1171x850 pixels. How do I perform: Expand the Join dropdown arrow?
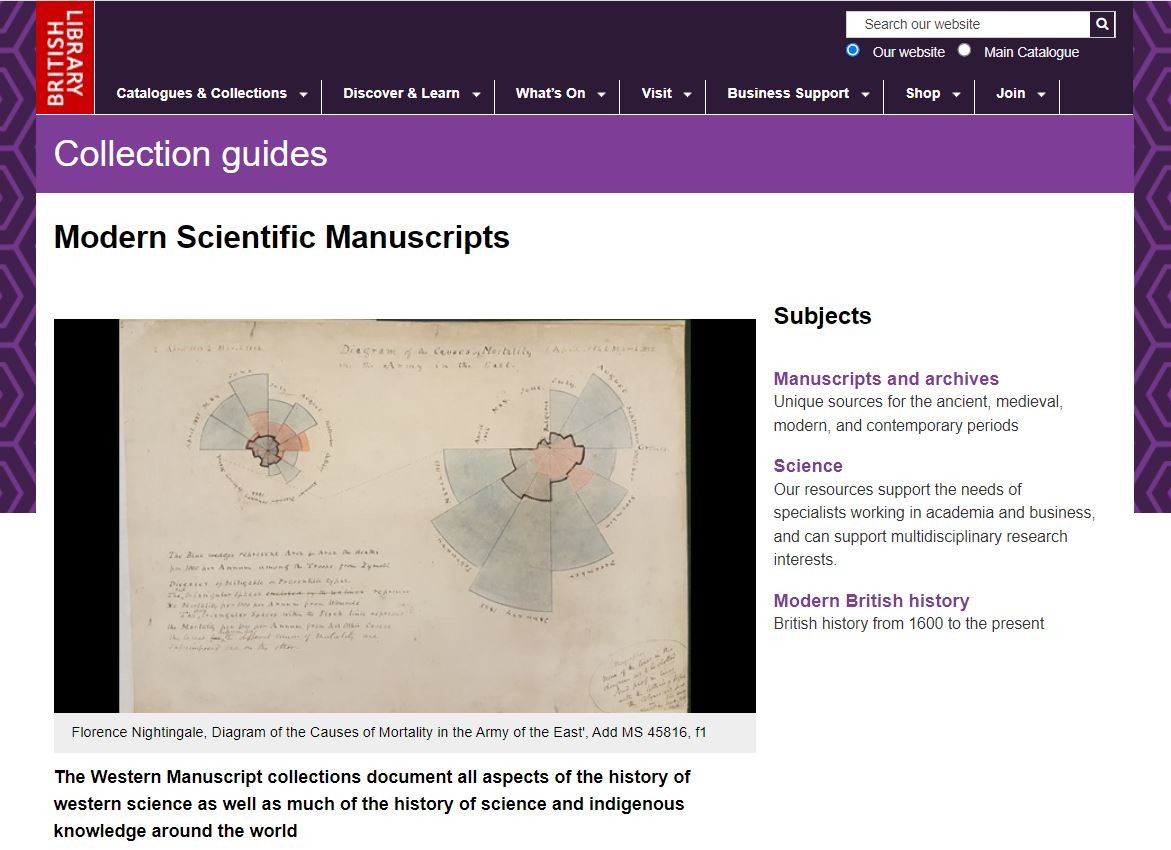pyautogui.click(x=1041, y=95)
